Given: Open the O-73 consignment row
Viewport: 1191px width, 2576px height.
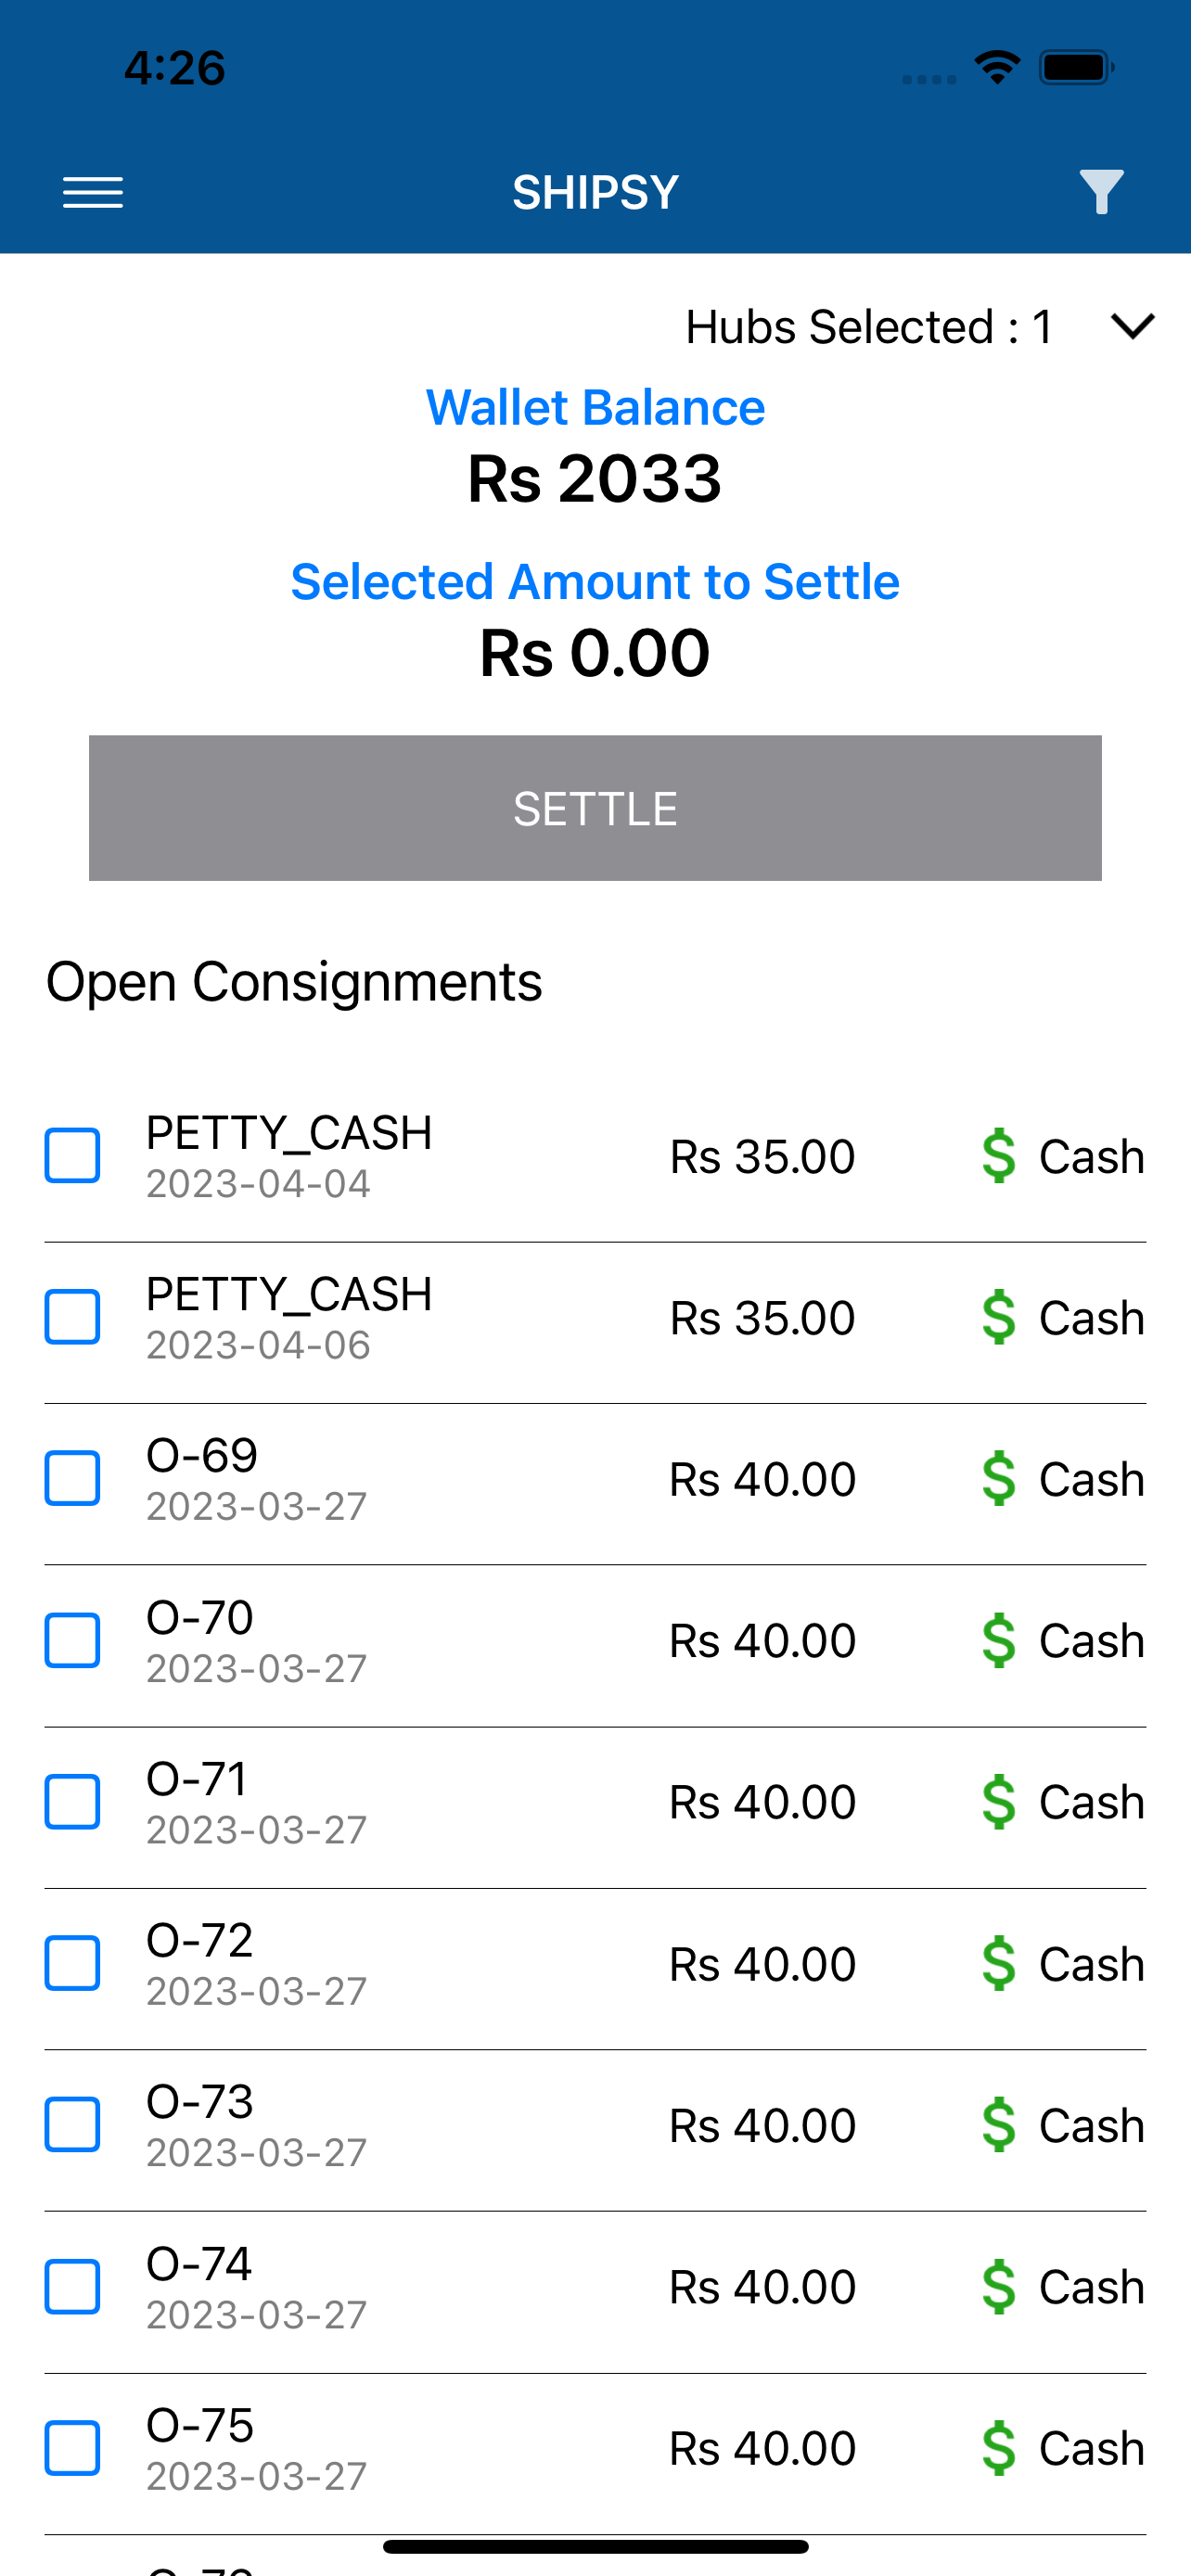Looking at the screenshot, I should (595, 2126).
